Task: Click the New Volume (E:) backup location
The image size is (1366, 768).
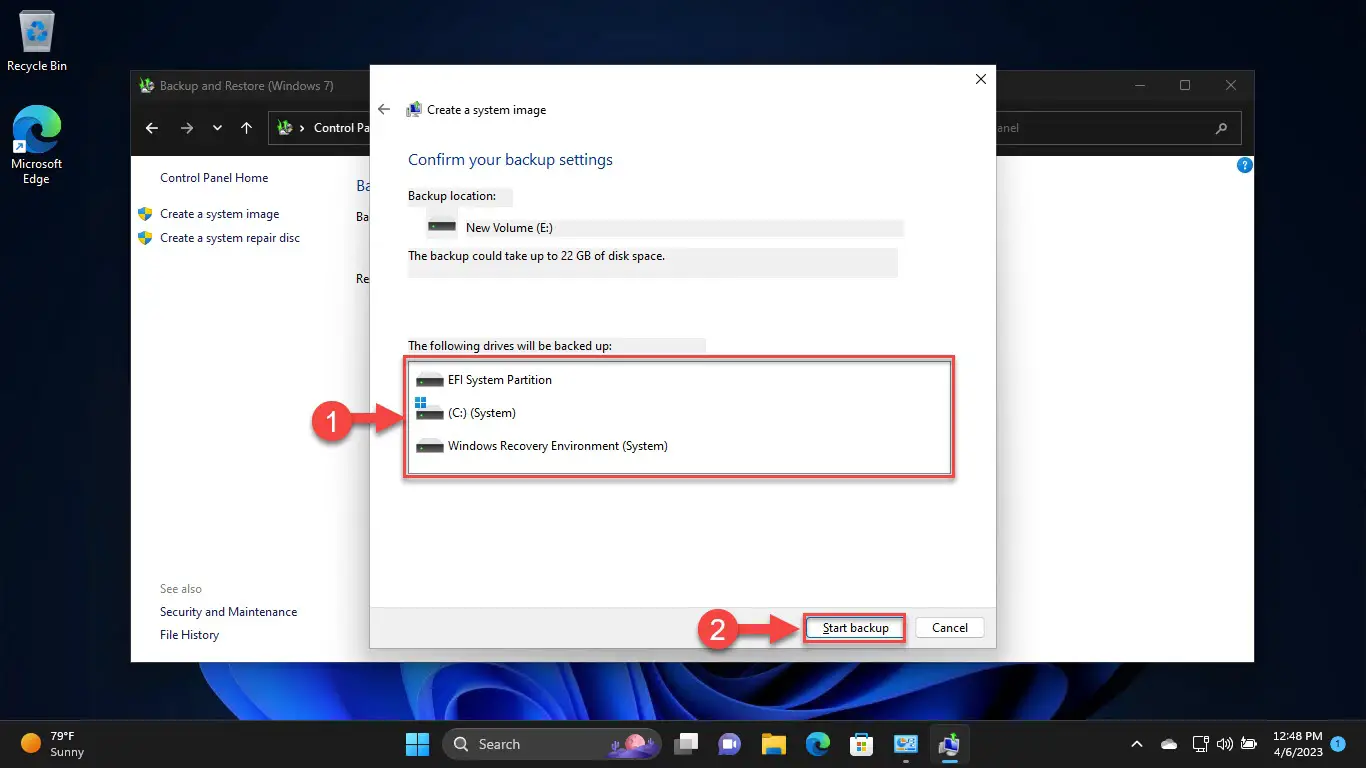Action: tap(509, 228)
